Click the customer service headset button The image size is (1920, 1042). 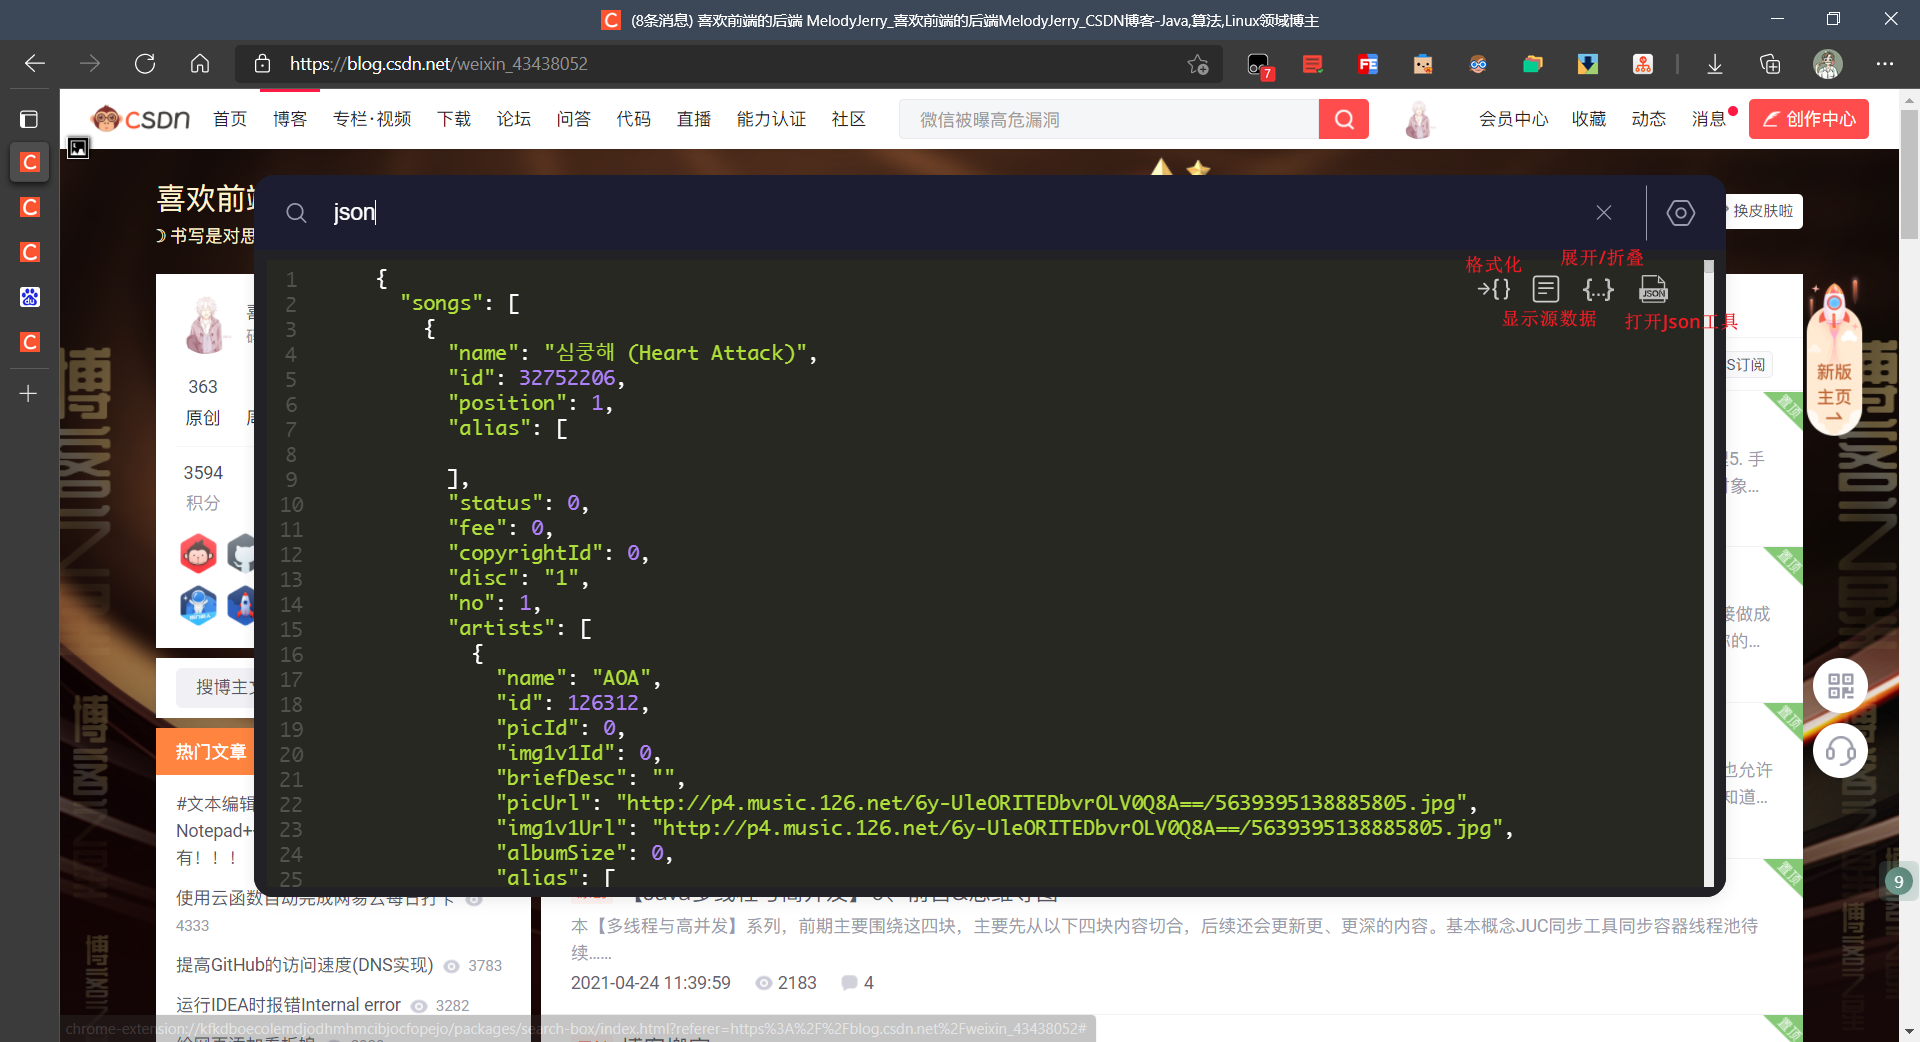(1840, 751)
